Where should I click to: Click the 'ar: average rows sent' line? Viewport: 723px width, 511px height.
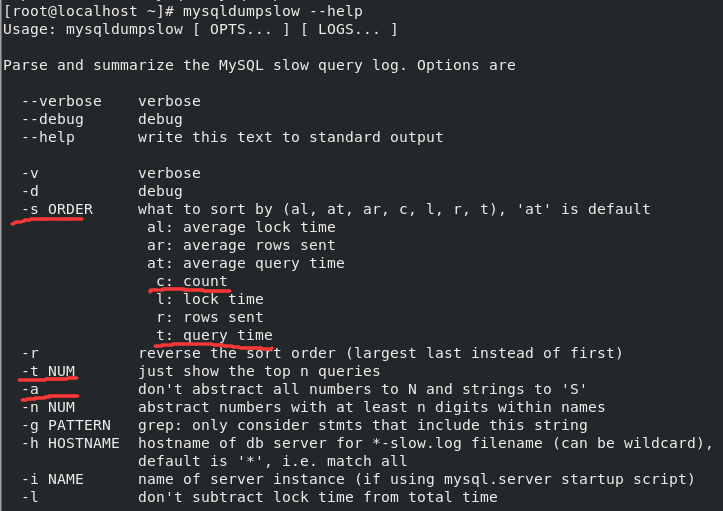[241, 245]
